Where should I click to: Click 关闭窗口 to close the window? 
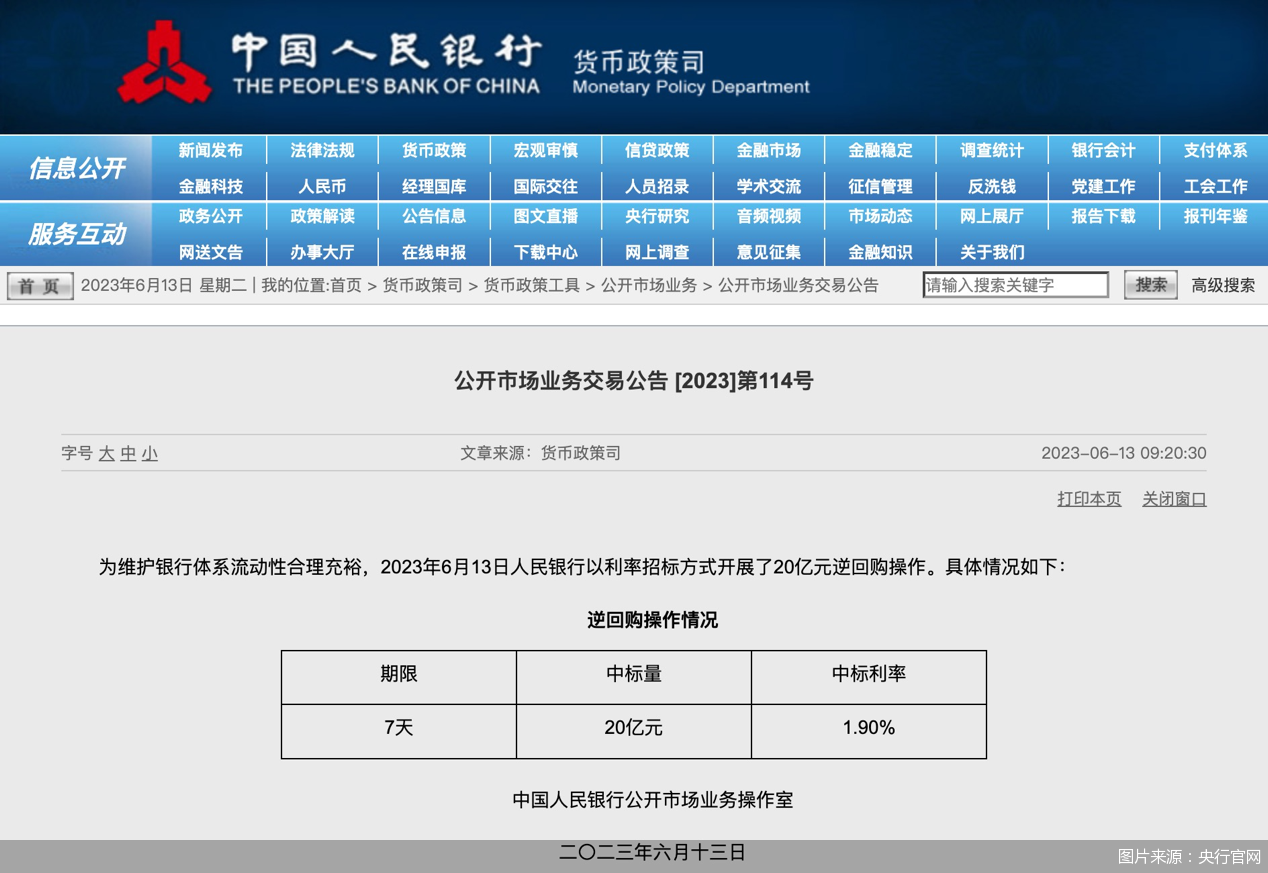click(x=1173, y=498)
